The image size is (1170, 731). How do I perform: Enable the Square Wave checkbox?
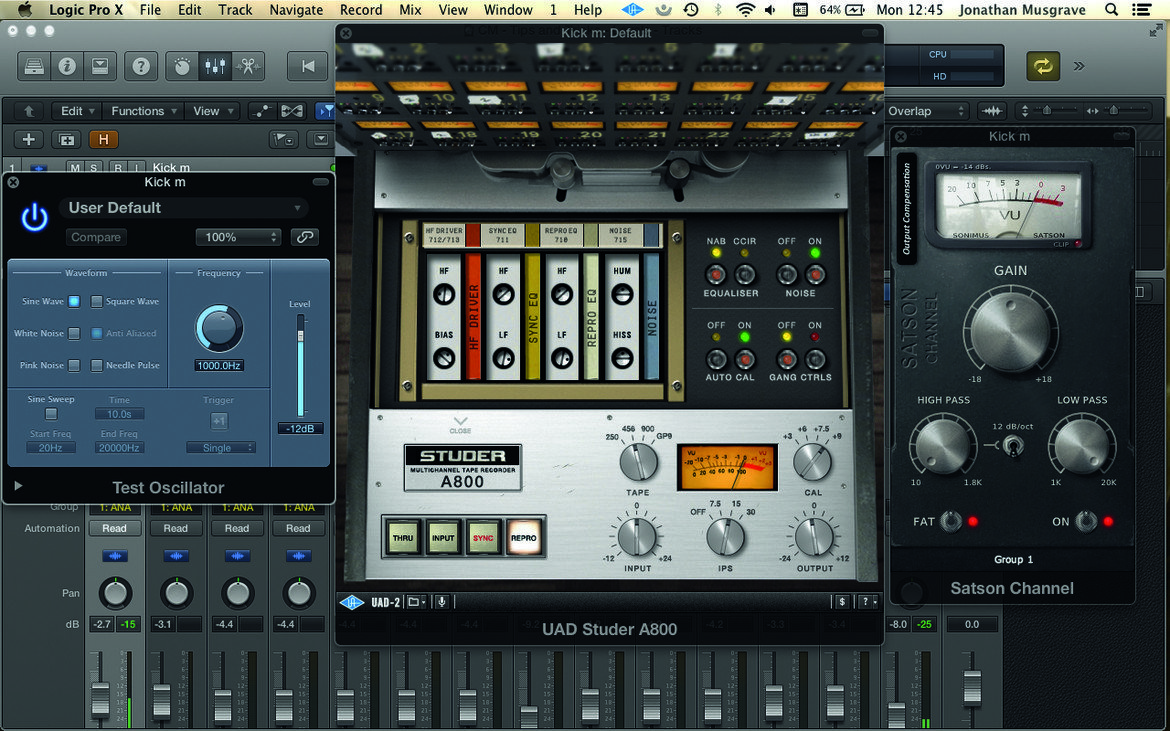coord(96,301)
